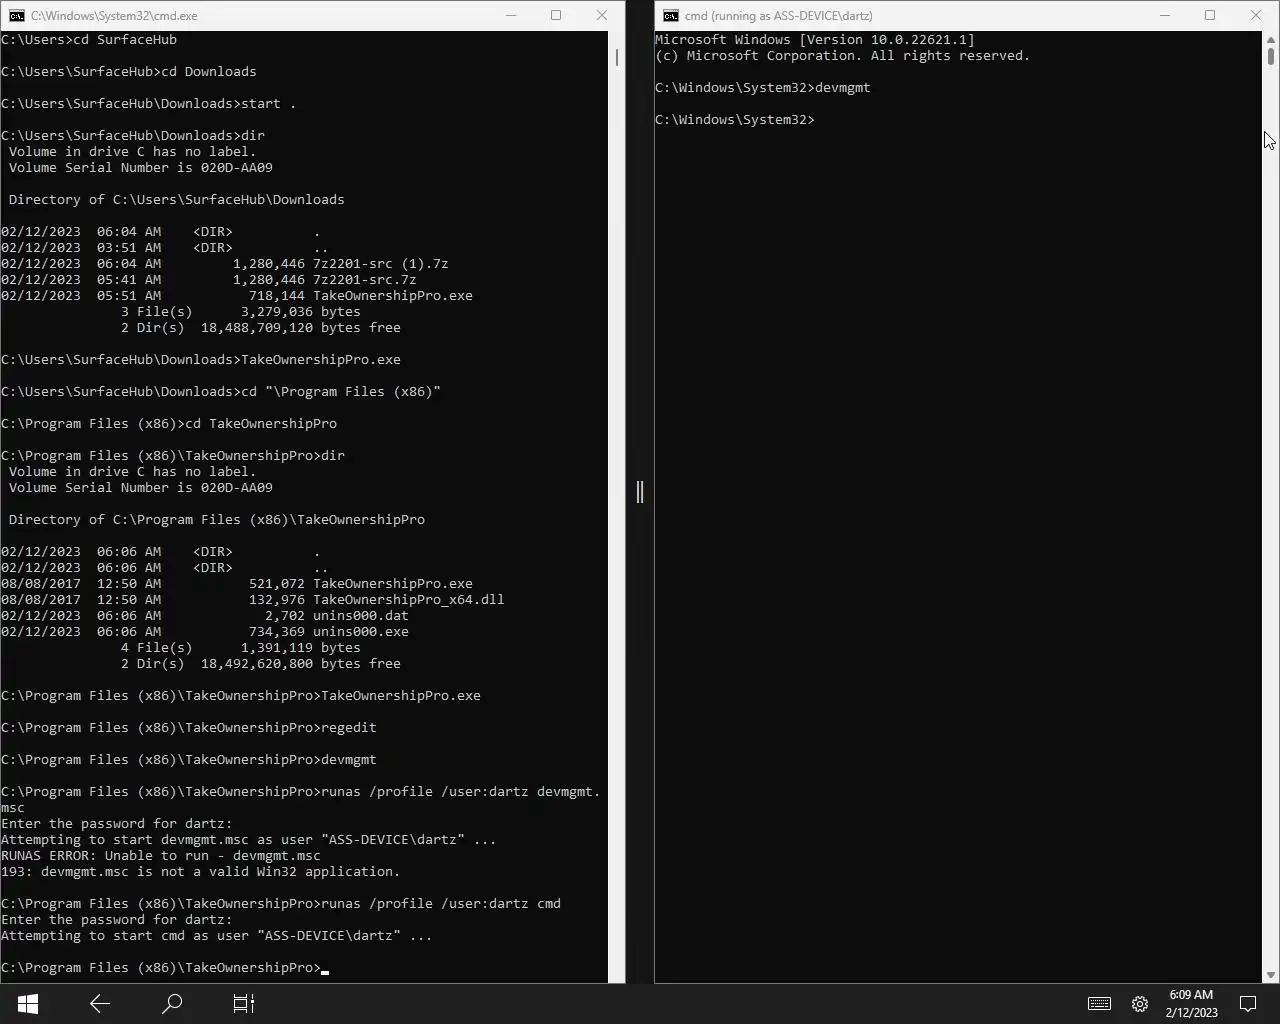
Task: Open Settings gear in system tray
Action: pos(1140,1003)
